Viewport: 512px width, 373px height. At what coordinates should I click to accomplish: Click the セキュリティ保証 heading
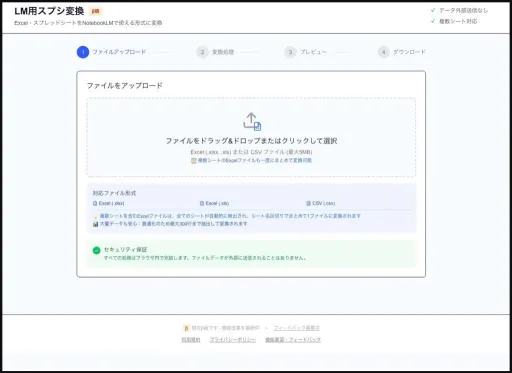125,249
